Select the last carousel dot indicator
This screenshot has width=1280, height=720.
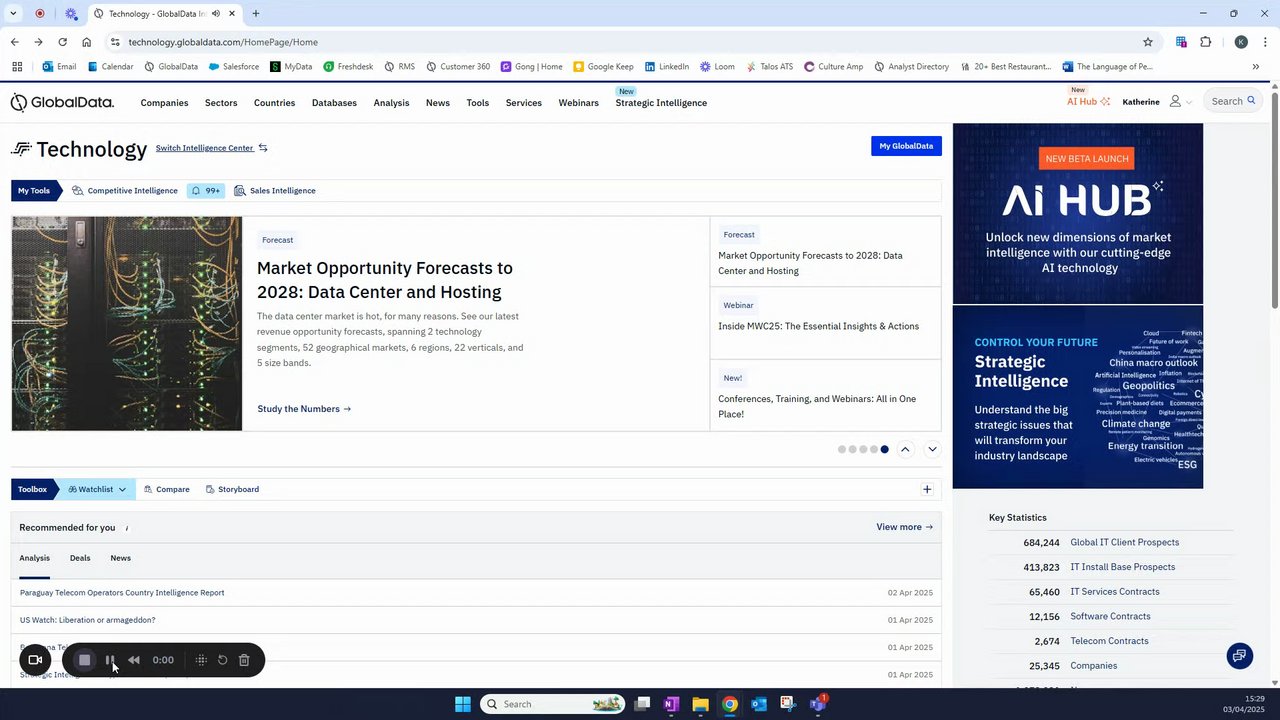pos(884,449)
